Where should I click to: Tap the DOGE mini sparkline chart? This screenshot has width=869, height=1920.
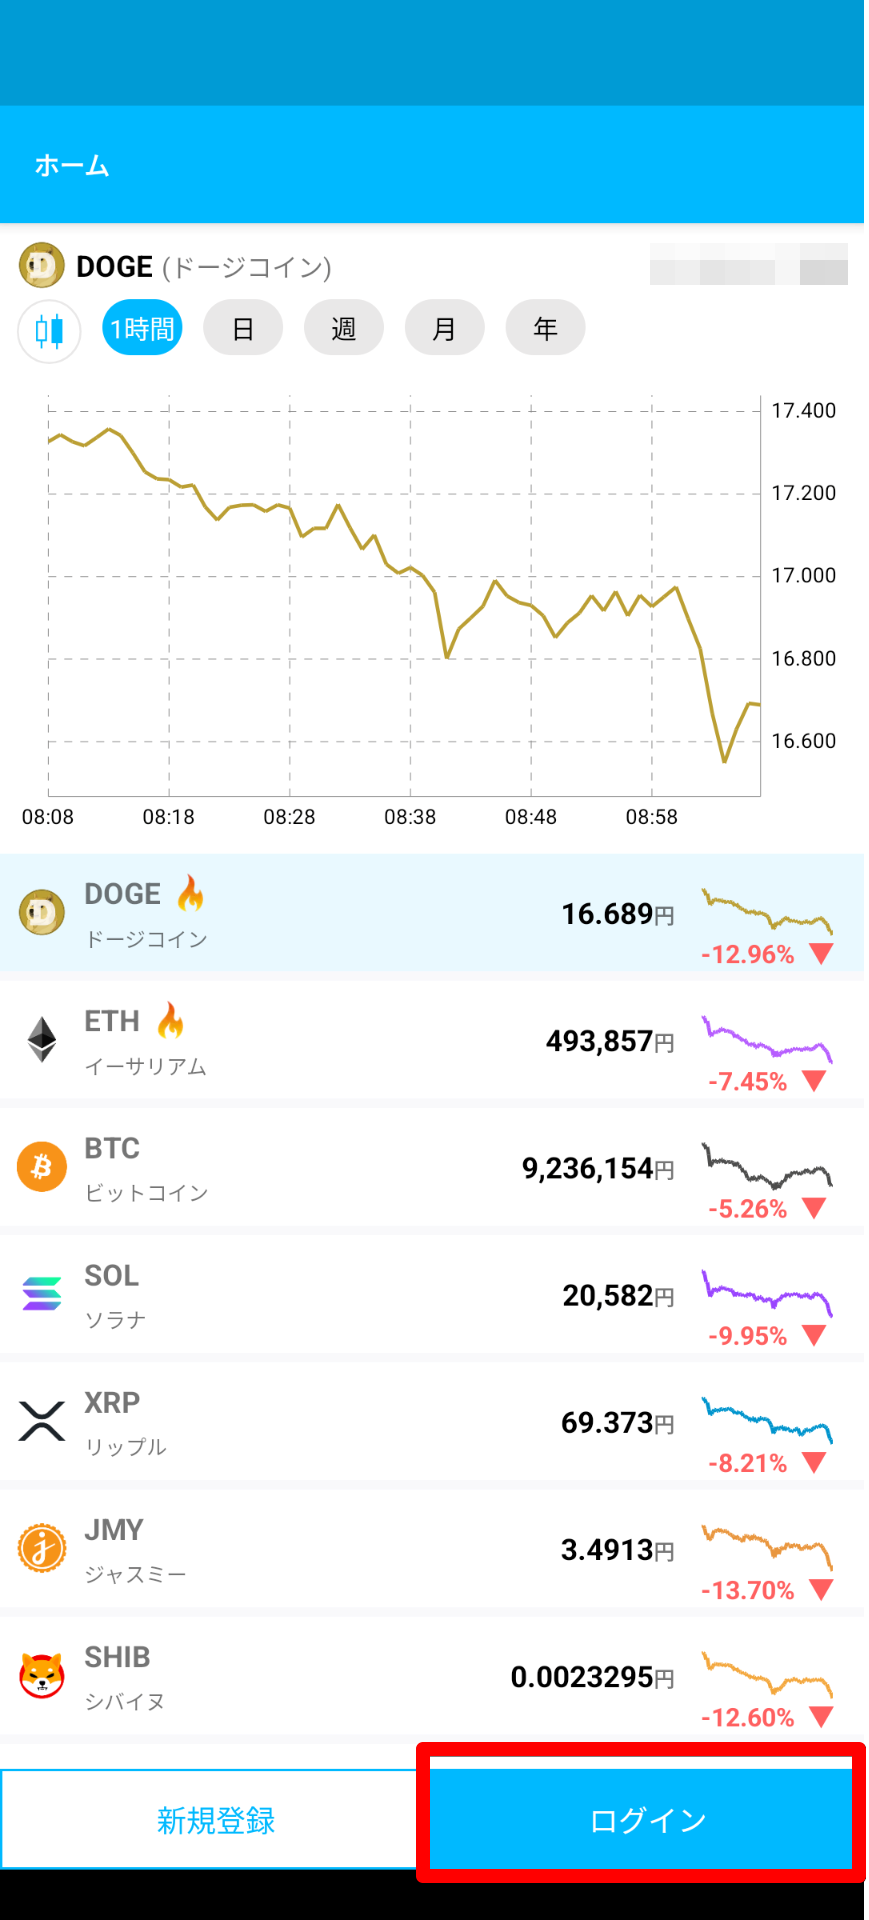(767, 910)
